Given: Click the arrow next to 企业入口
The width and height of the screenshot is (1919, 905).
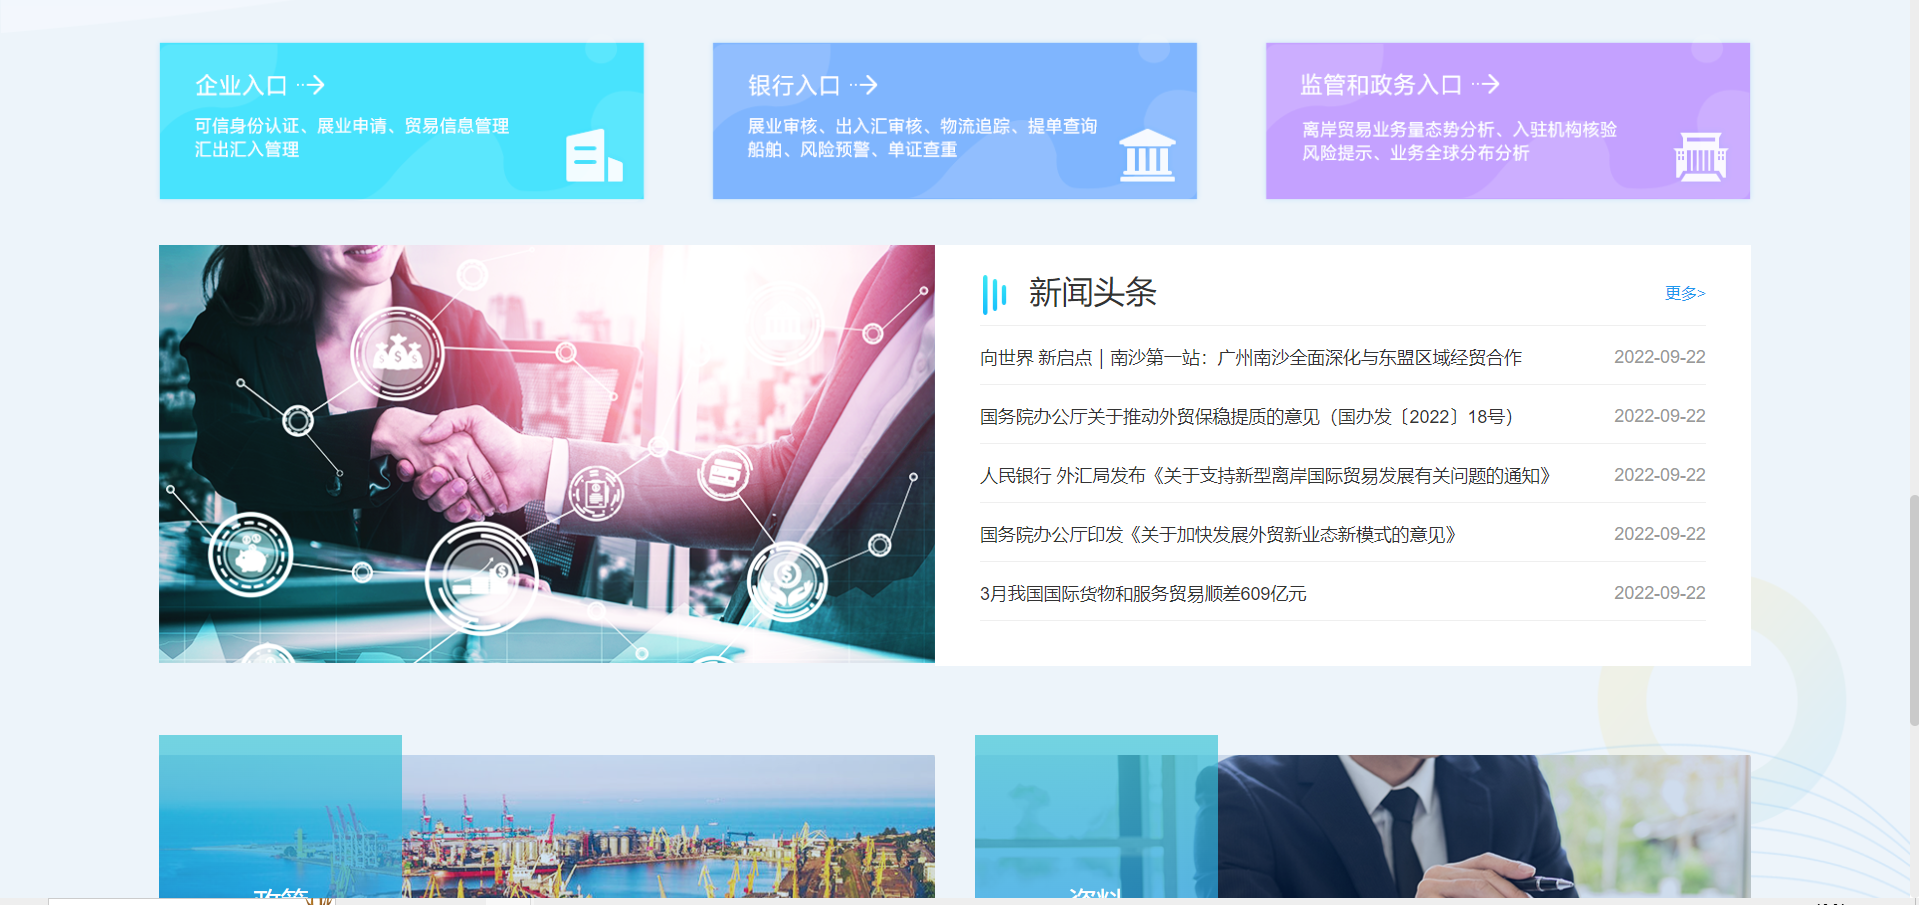Looking at the screenshot, I should (311, 85).
